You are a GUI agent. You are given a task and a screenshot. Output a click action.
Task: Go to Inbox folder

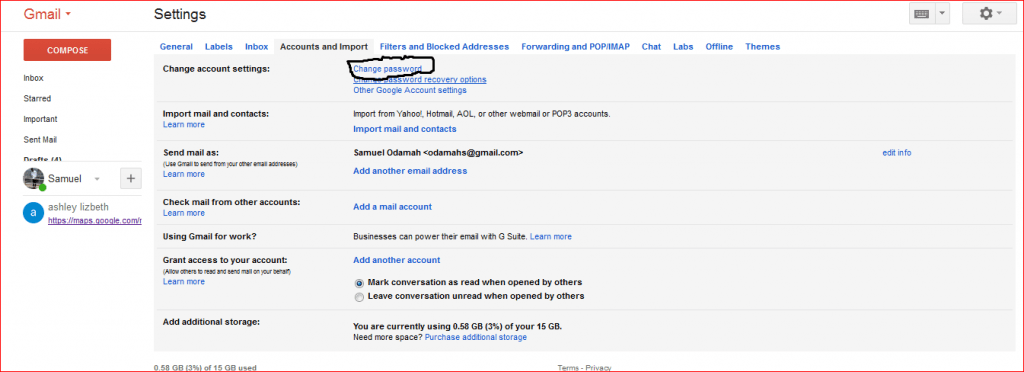pyautogui.click(x=33, y=78)
